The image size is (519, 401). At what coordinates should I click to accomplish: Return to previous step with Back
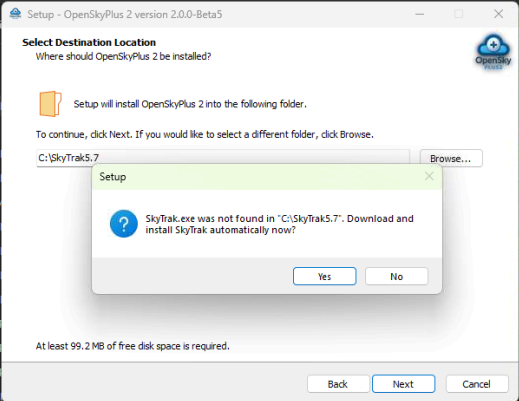[338, 384]
